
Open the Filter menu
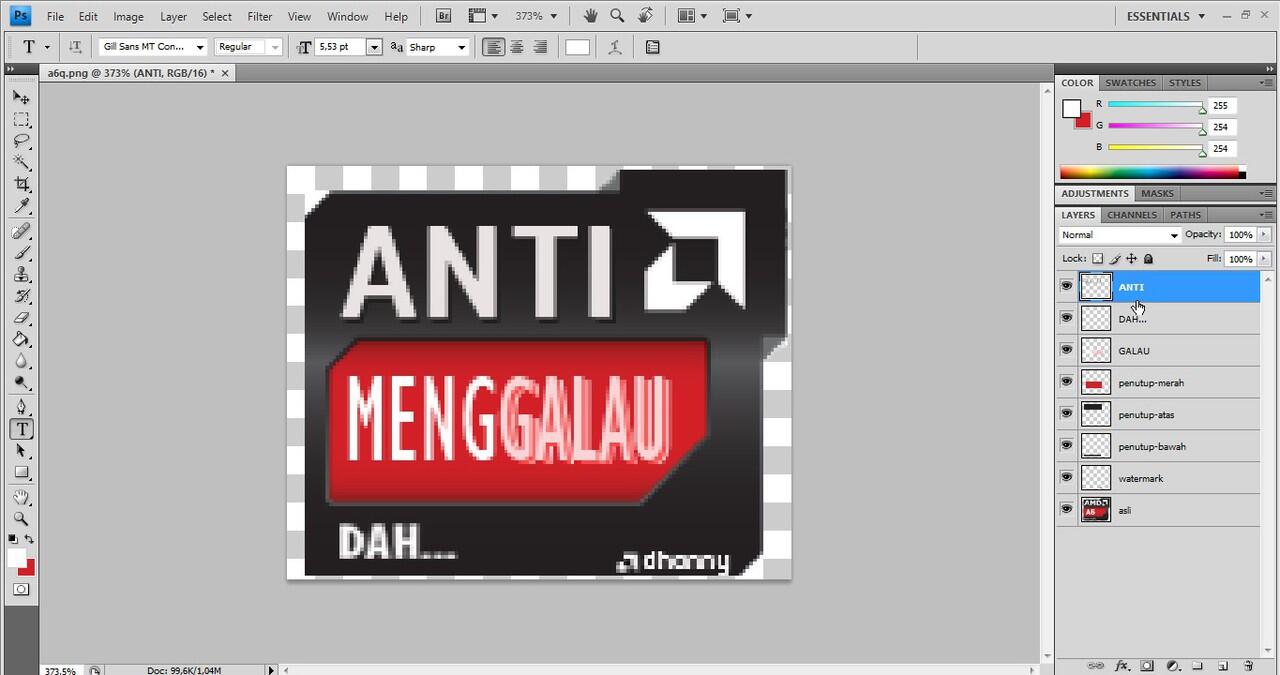[260, 16]
